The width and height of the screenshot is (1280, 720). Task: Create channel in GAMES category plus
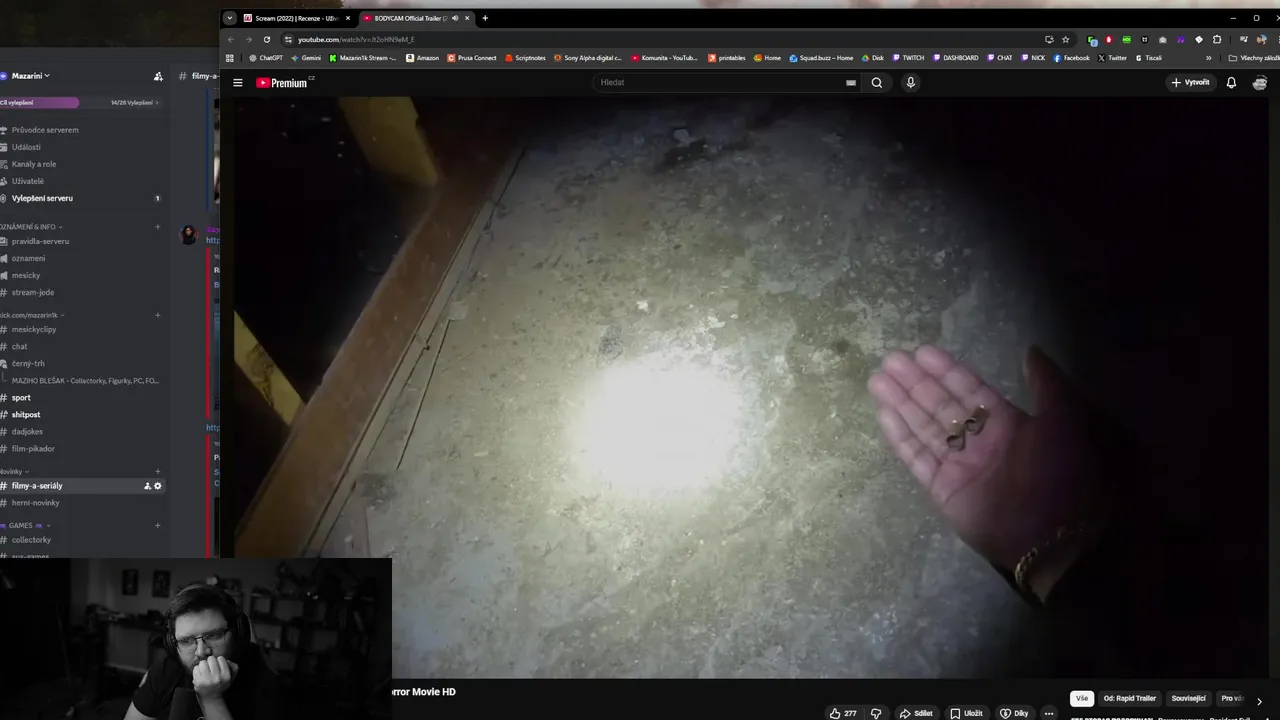[157, 525]
